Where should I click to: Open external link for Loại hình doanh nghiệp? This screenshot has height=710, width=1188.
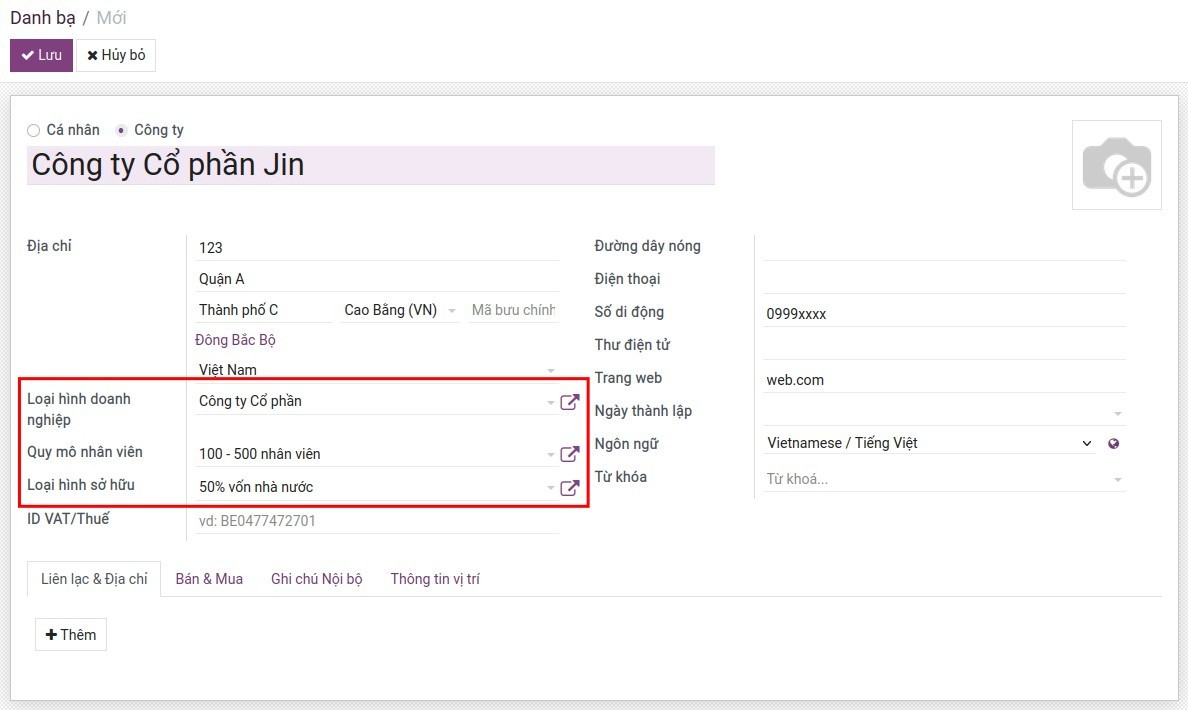[569, 402]
